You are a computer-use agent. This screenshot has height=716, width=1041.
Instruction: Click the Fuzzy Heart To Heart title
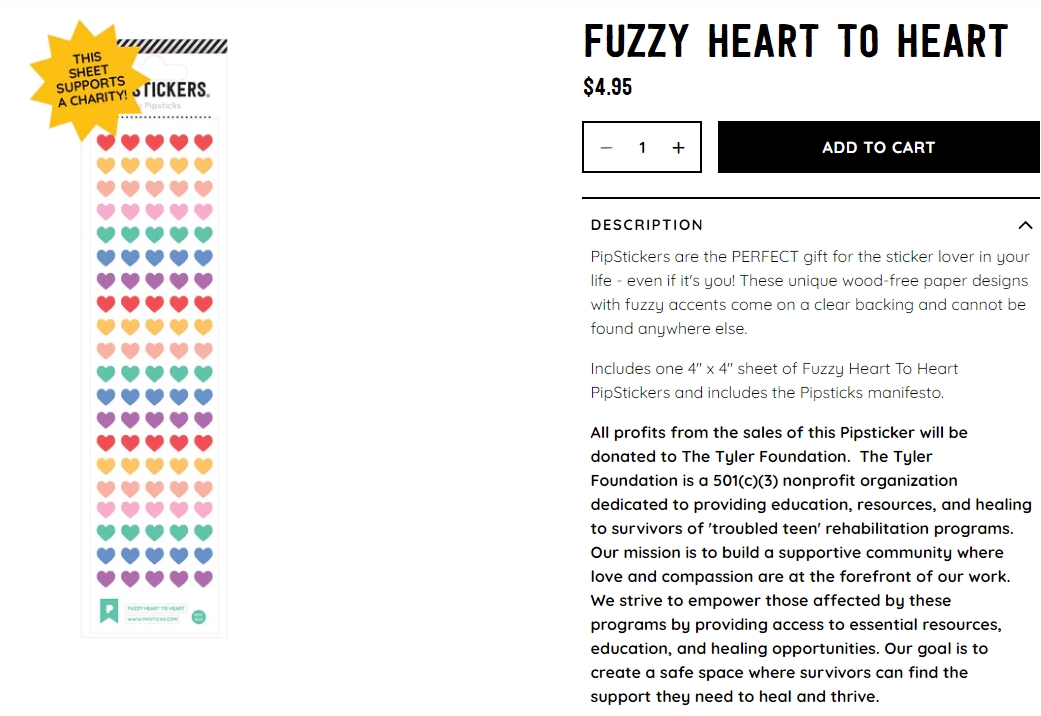pos(796,41)
